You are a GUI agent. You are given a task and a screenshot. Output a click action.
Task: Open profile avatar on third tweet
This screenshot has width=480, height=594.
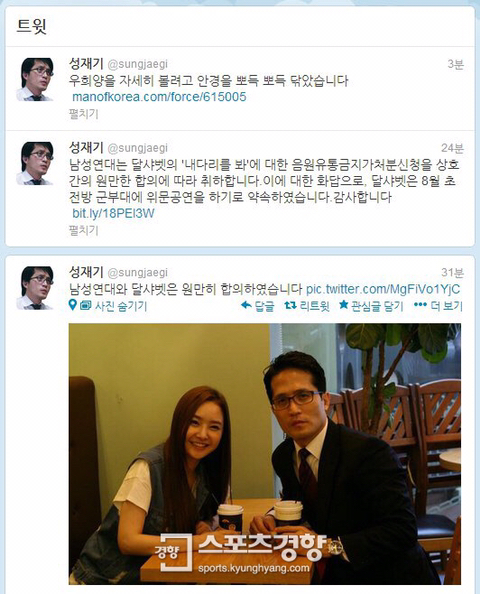coord(35,288)
